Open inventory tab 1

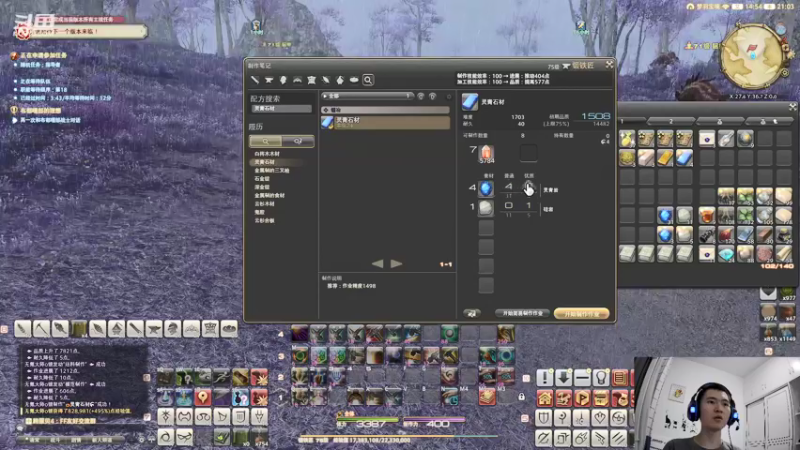(x=633, y=121)
